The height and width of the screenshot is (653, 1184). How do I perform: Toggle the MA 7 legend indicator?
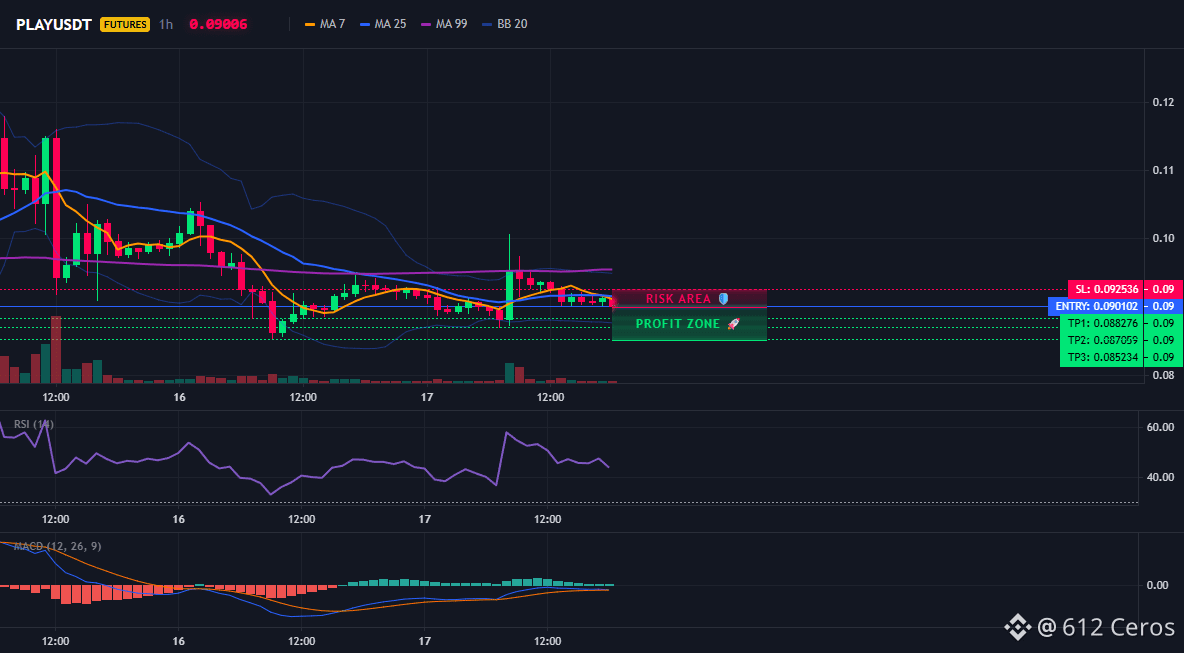pos(325,24)
